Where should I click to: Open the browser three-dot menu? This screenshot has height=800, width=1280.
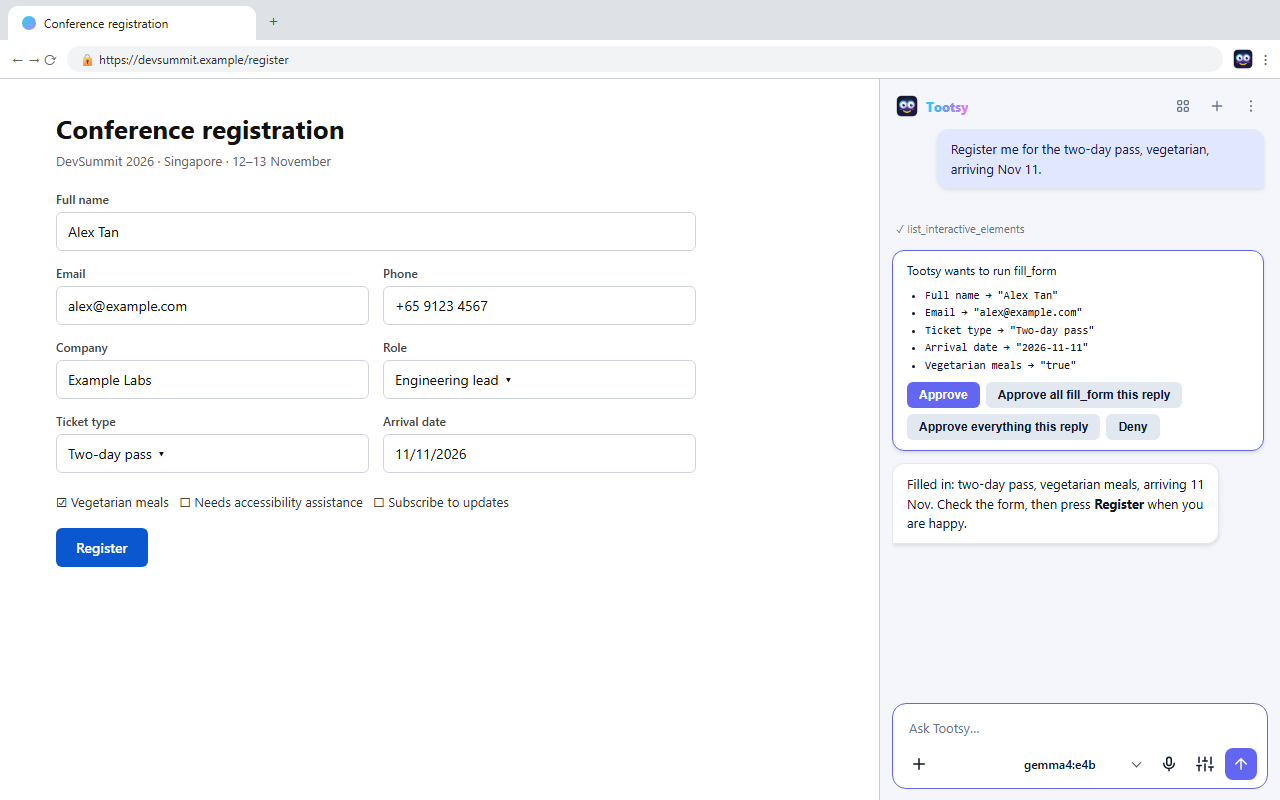pyautogui.click(x=1266, y=60)
